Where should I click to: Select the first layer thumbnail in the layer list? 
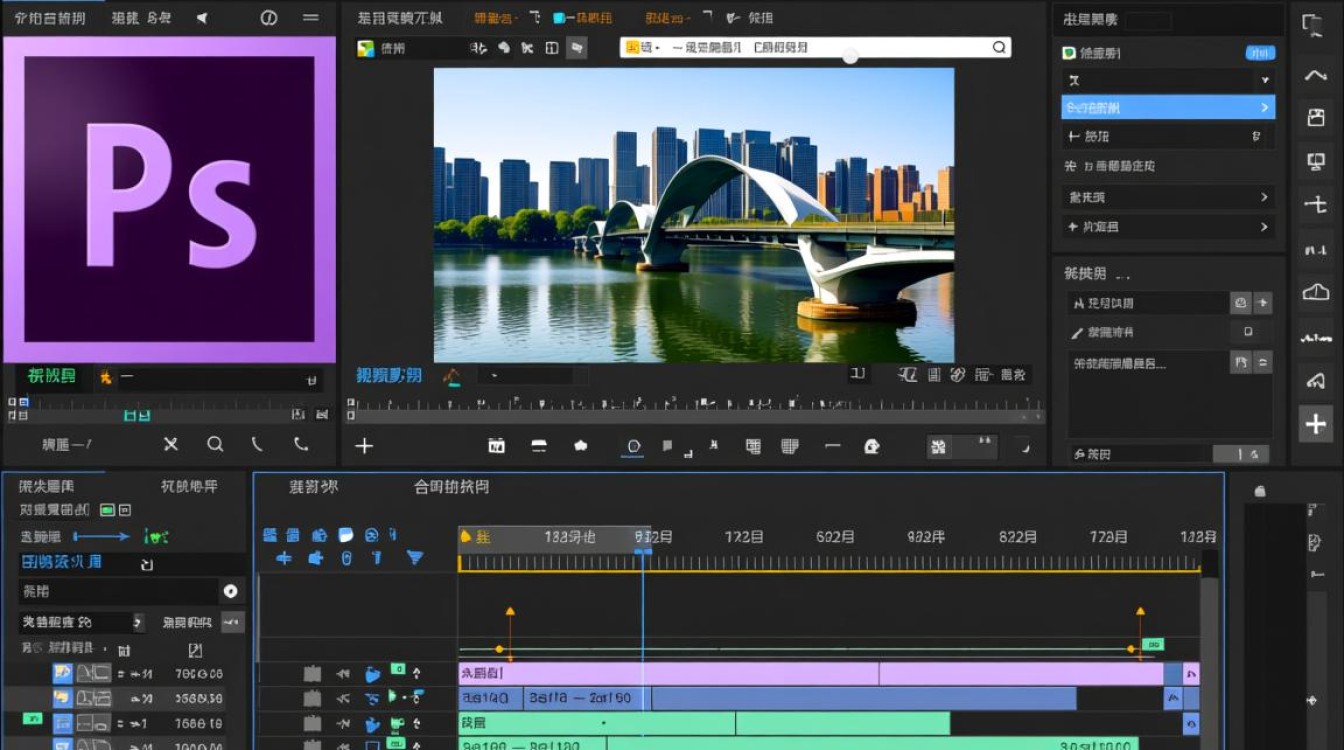coord(62,673)
